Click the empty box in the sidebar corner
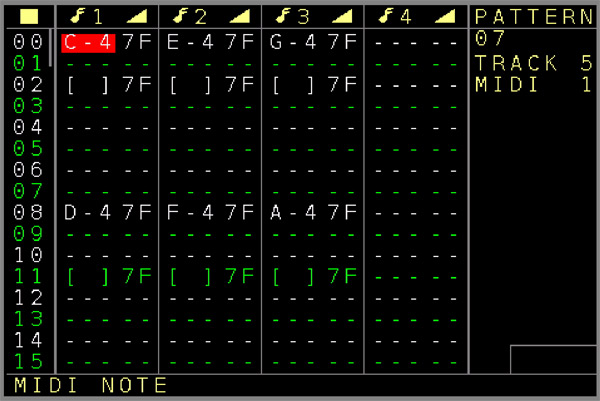This screenshot has width=600, height=401. pos(553,359)
